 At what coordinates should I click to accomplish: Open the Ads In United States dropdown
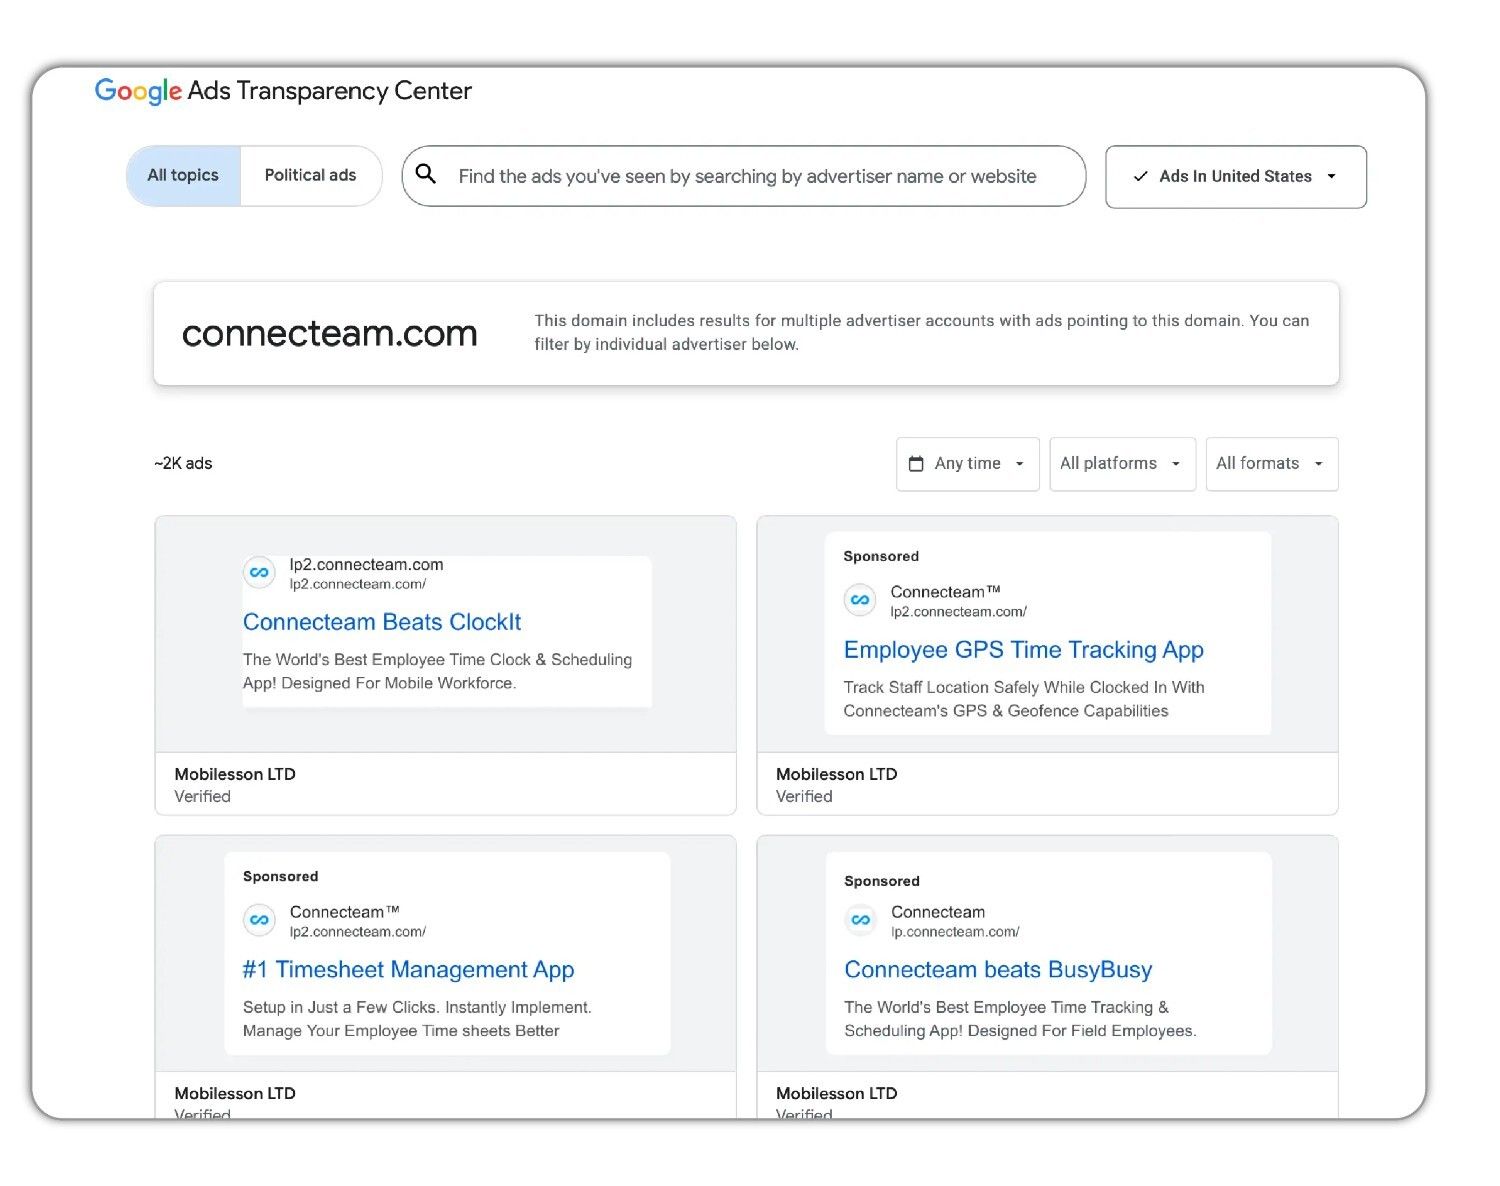coord(1236,177)
